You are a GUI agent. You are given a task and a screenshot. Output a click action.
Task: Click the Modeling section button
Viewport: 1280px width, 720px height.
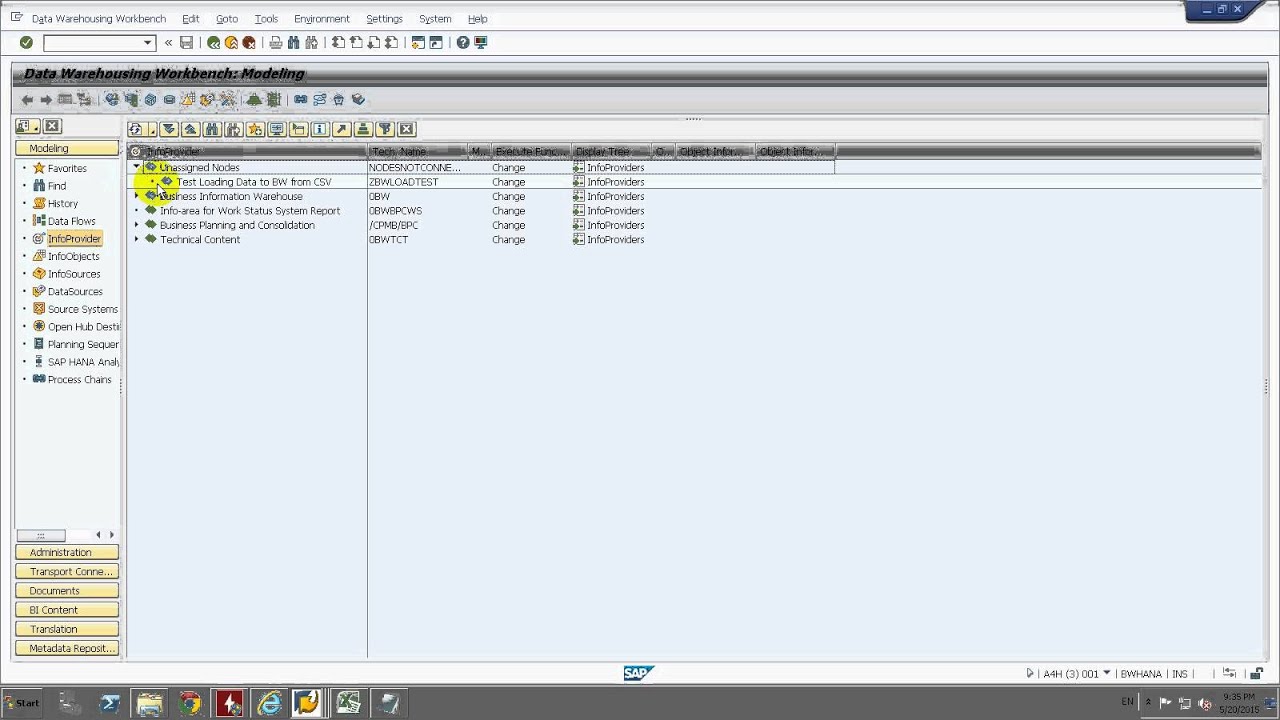tap(67, 149)
